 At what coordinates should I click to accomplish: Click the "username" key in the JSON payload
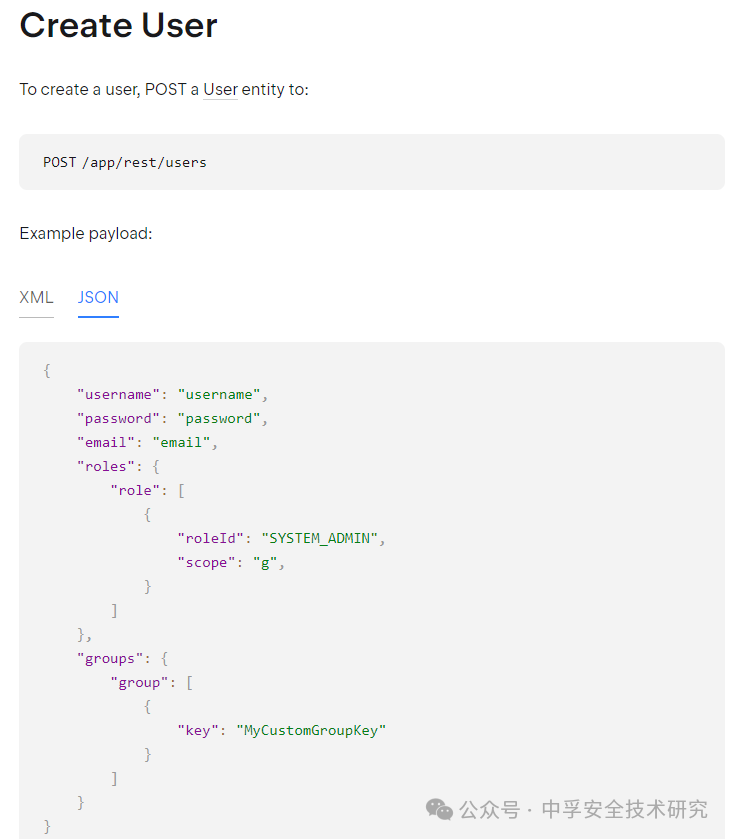tap(118, 395)
